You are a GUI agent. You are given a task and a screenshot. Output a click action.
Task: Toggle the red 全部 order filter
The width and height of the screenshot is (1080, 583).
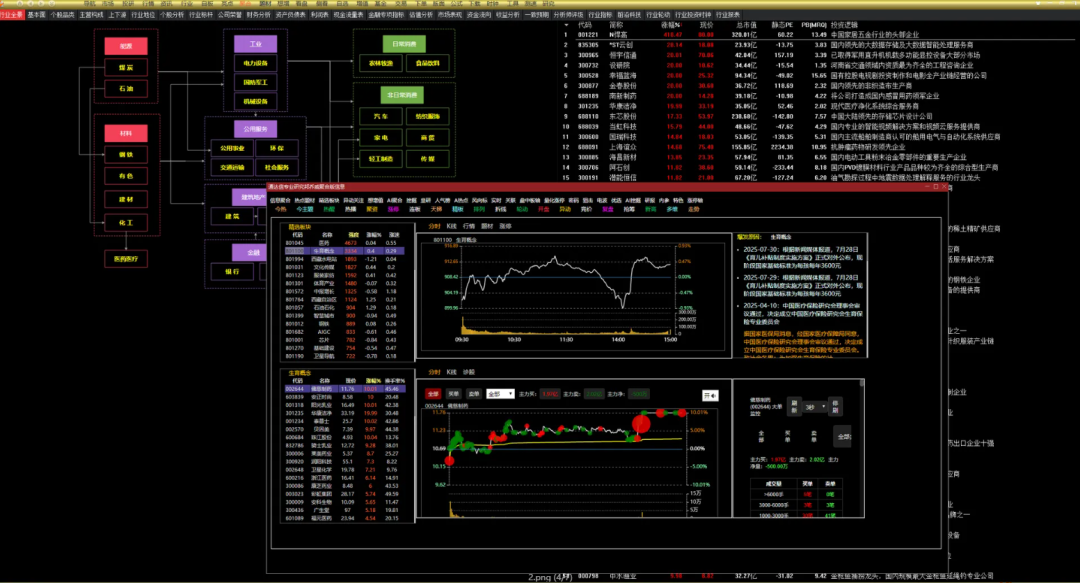[433, 394]
